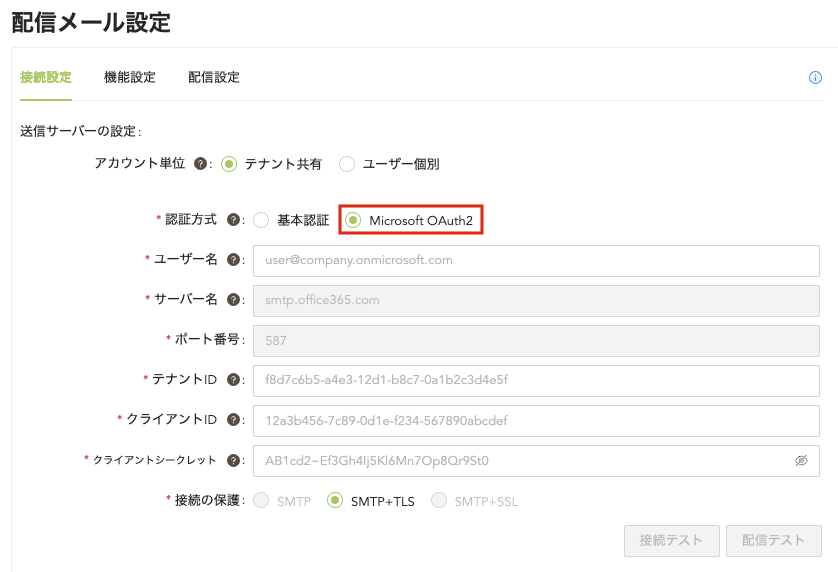
Task: Choose 基本認証 authentication method
Action: point(261,220)
